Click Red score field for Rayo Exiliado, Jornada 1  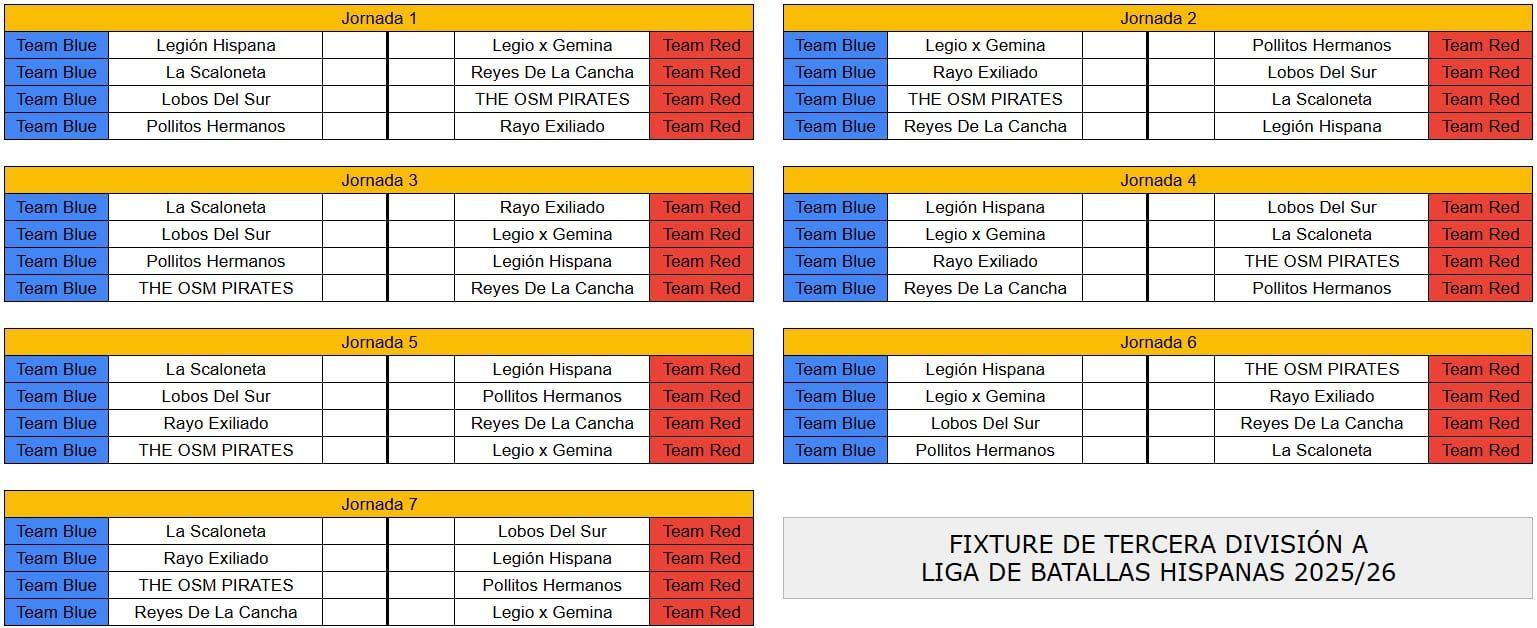420,126
